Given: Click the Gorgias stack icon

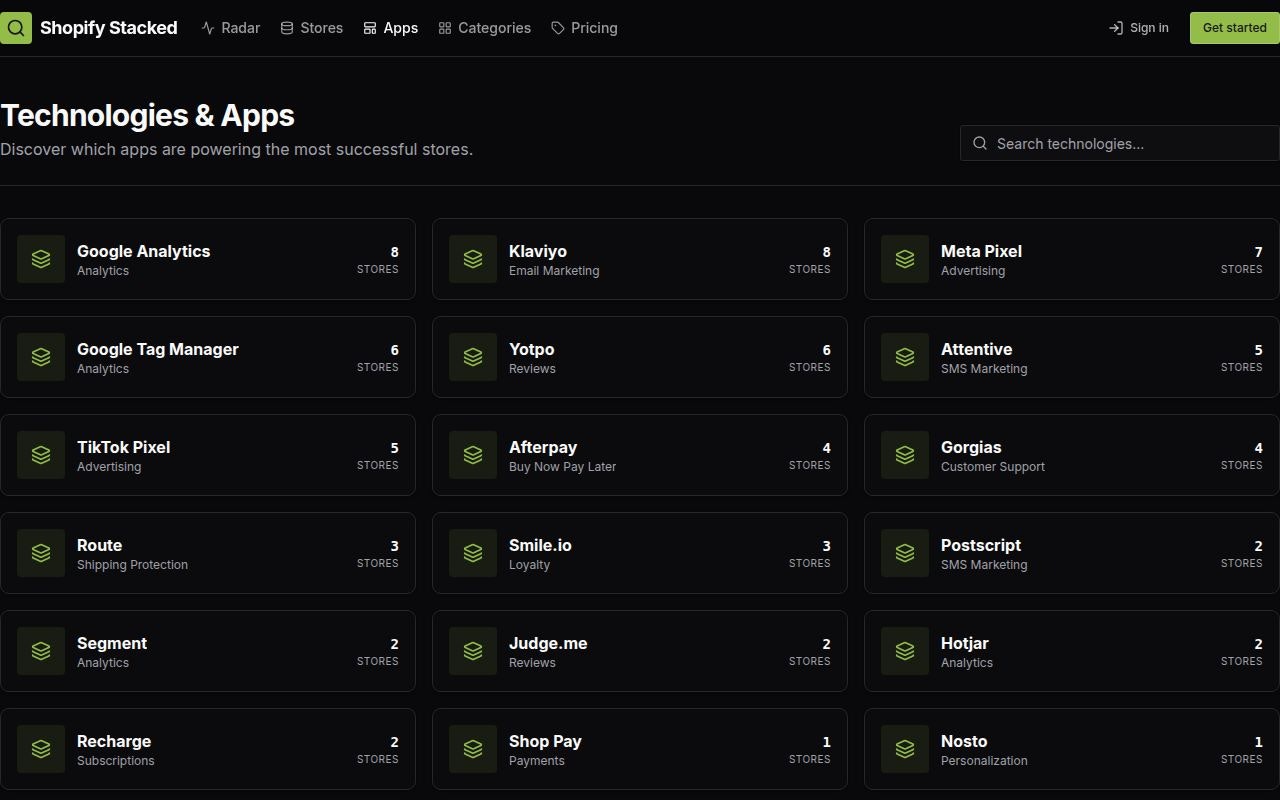Looking at the screenshot, I should (905, 455).
